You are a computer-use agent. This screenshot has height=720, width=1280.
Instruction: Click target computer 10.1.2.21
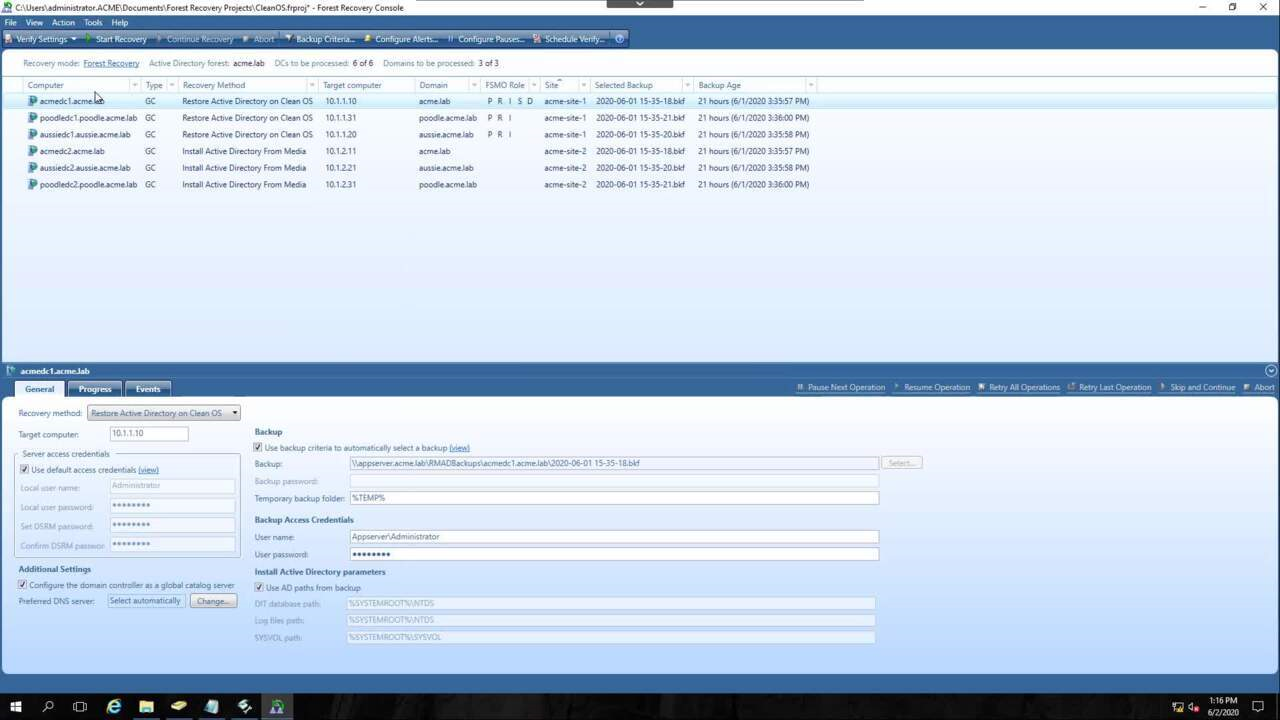pos(341,168)
